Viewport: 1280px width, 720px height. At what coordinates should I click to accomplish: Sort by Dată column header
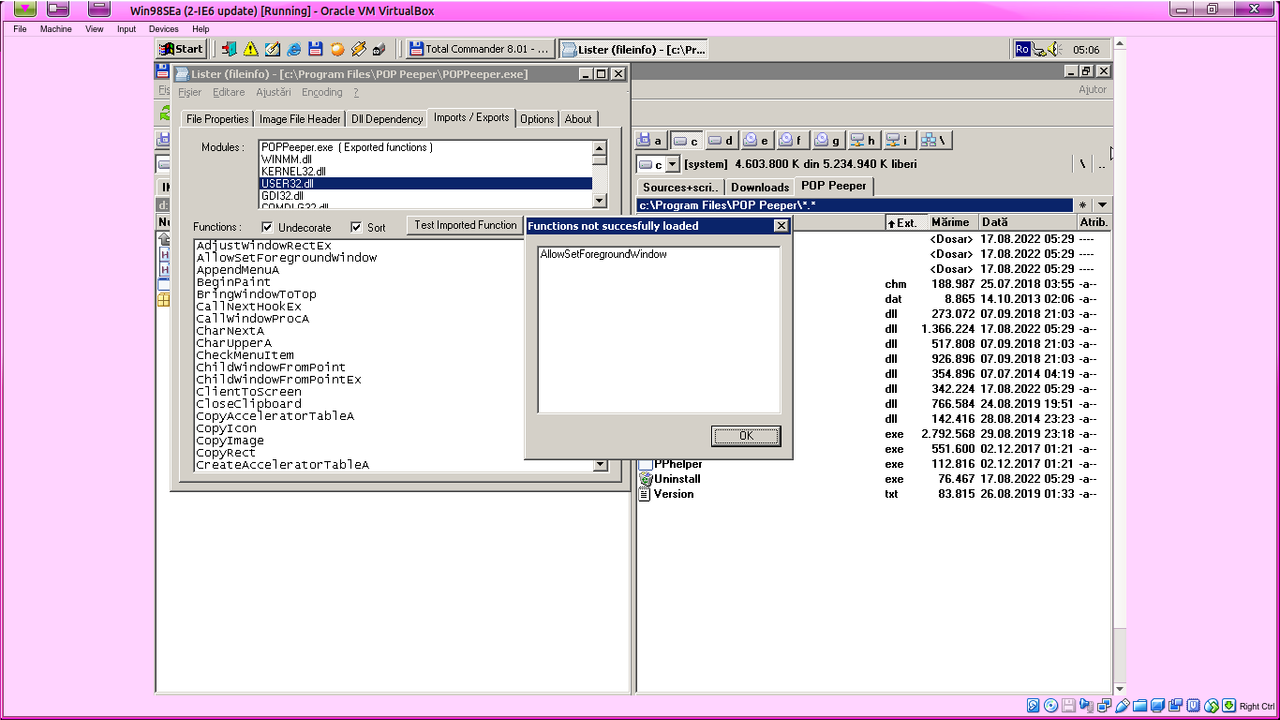point(1026,222)
